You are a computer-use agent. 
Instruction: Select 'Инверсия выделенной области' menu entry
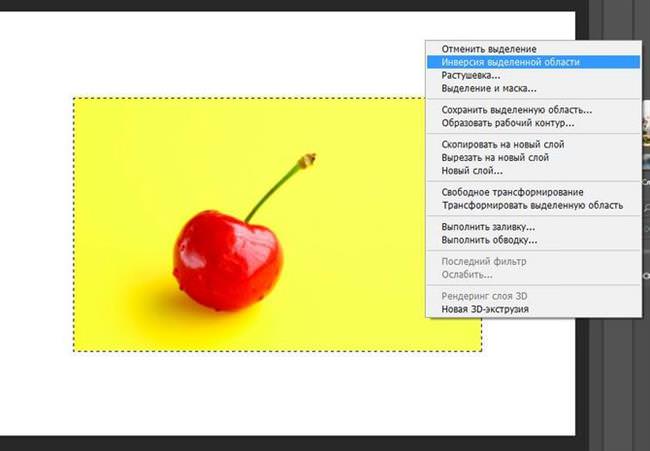coord(534,62)
